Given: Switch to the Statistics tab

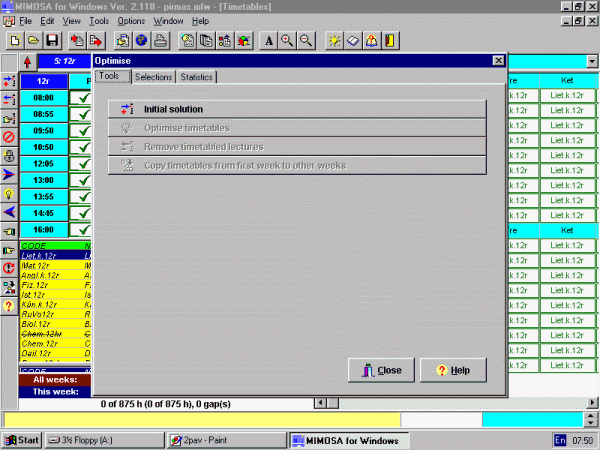Looking at the screenshot, I should coord(196,77).
